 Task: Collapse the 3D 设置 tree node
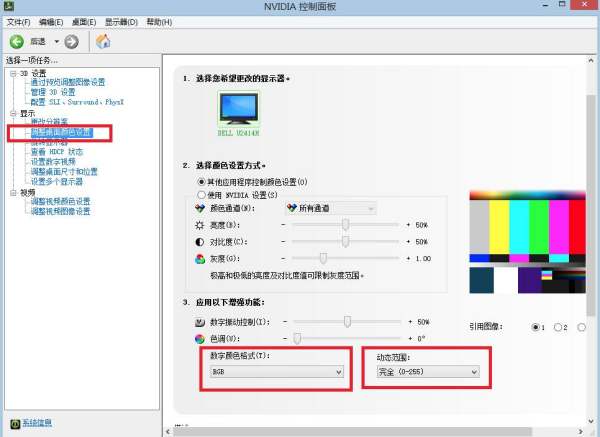point(13,73)
